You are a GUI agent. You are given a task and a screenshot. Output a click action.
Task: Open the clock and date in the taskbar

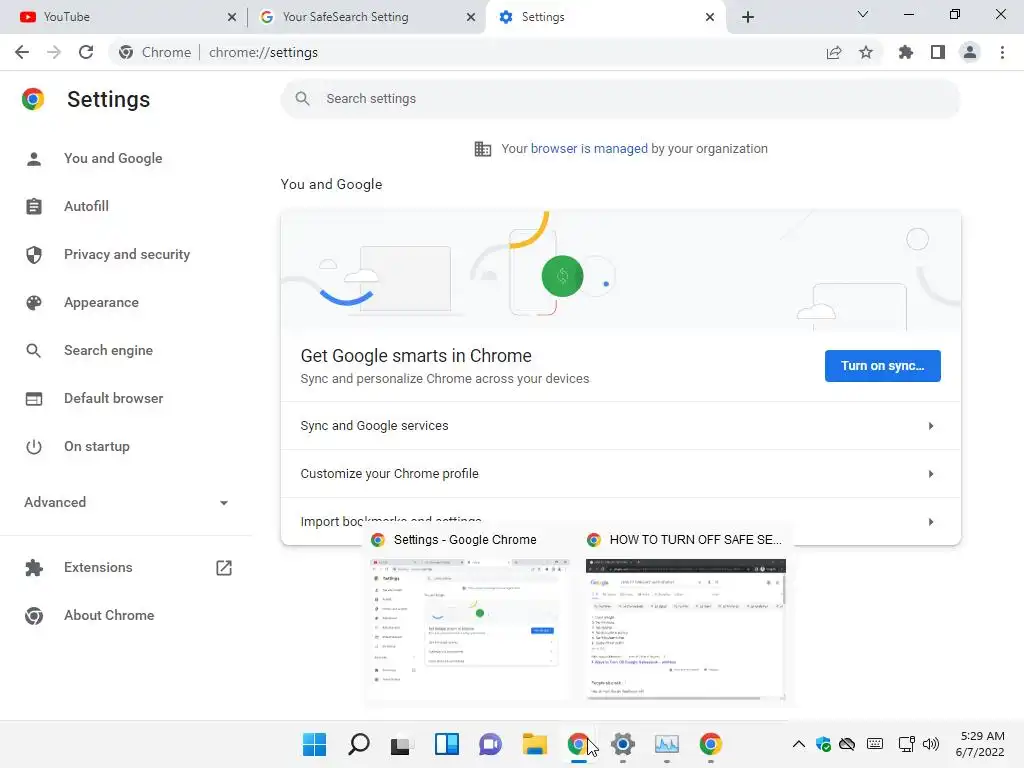pos(980,744)
